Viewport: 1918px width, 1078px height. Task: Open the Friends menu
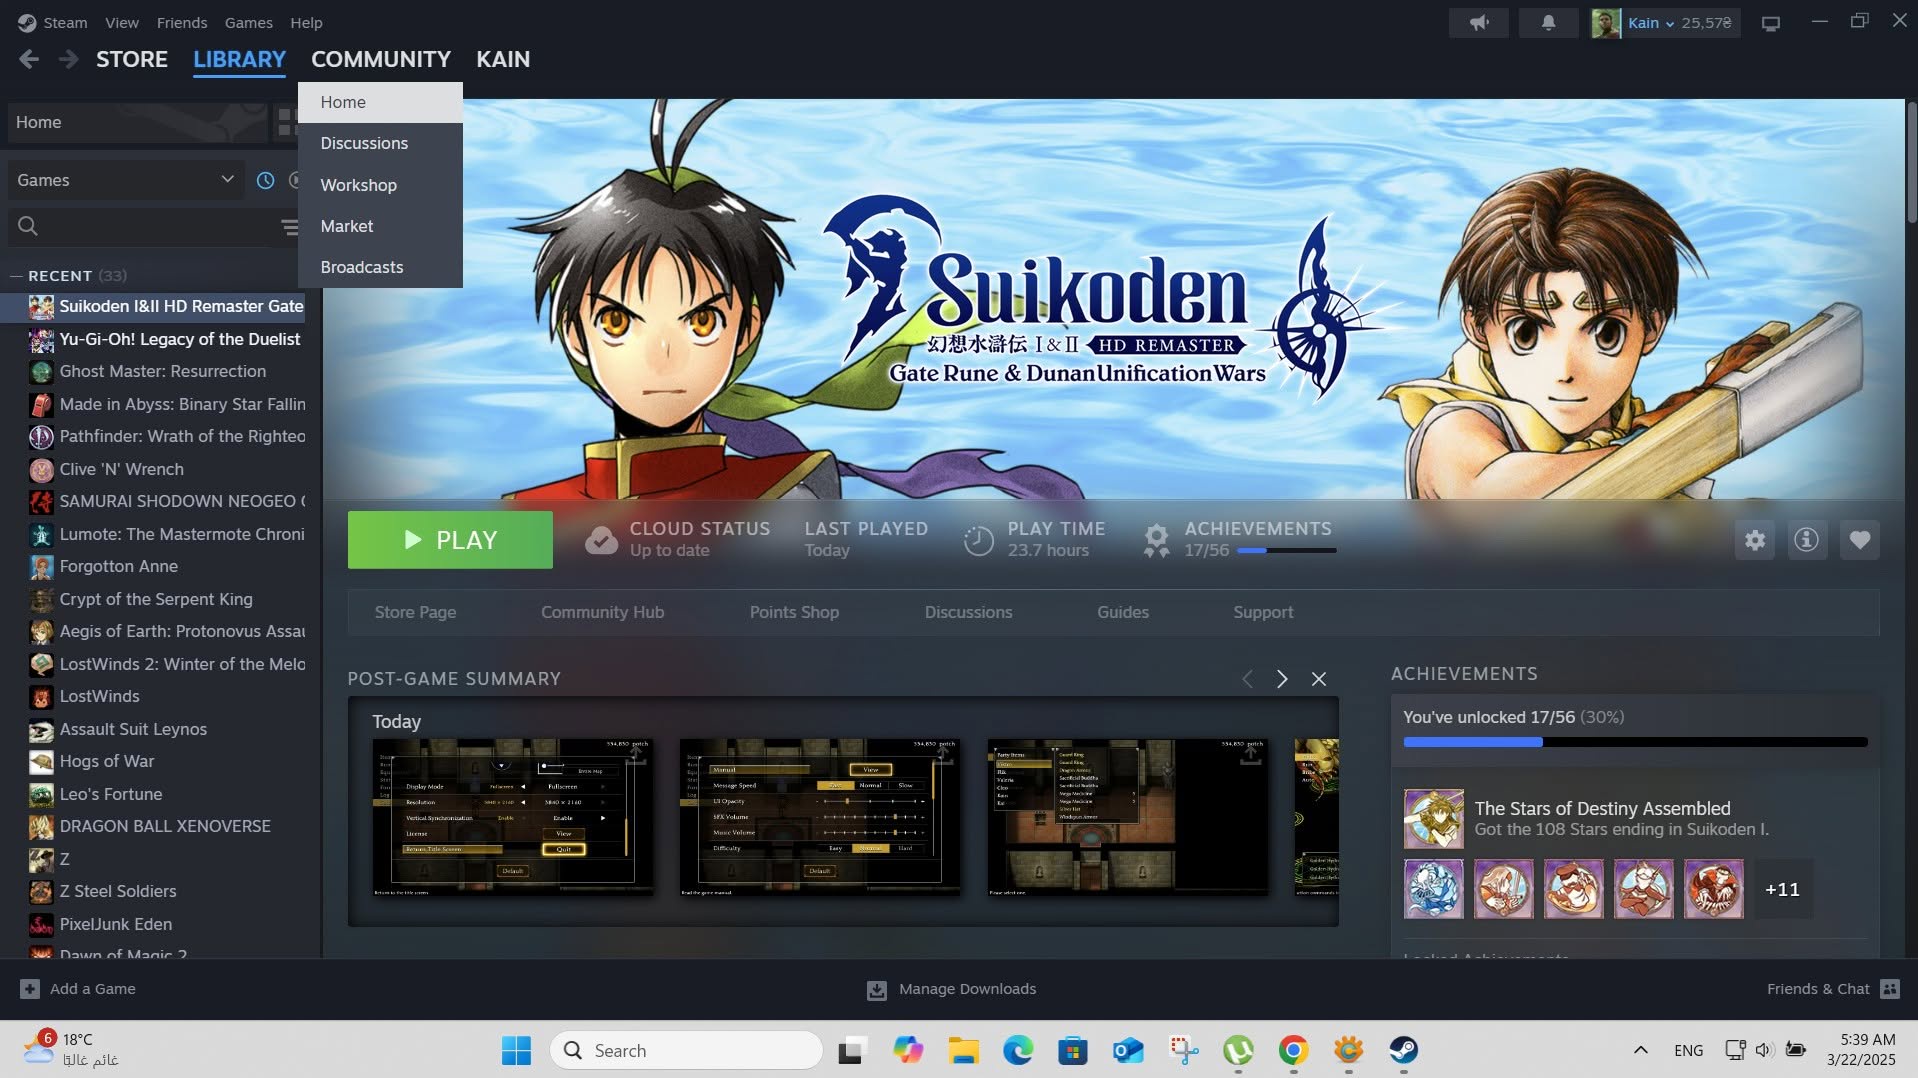coord(182,22)
